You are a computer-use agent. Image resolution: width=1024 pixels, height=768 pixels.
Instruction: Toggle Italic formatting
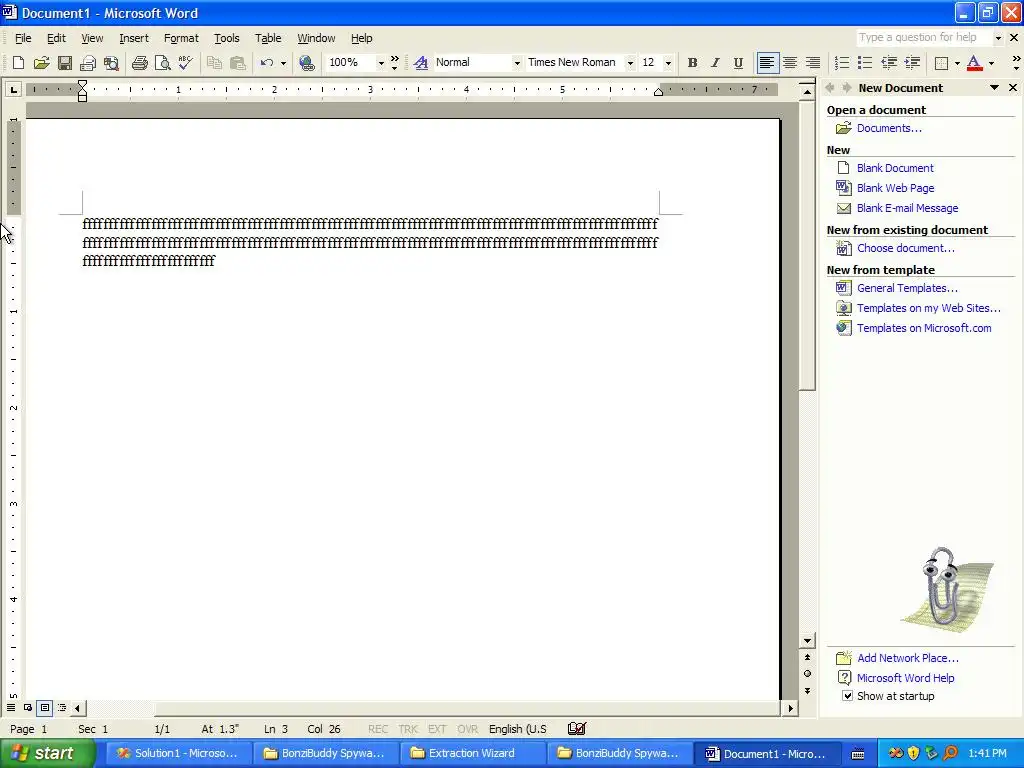coord(715,63)
